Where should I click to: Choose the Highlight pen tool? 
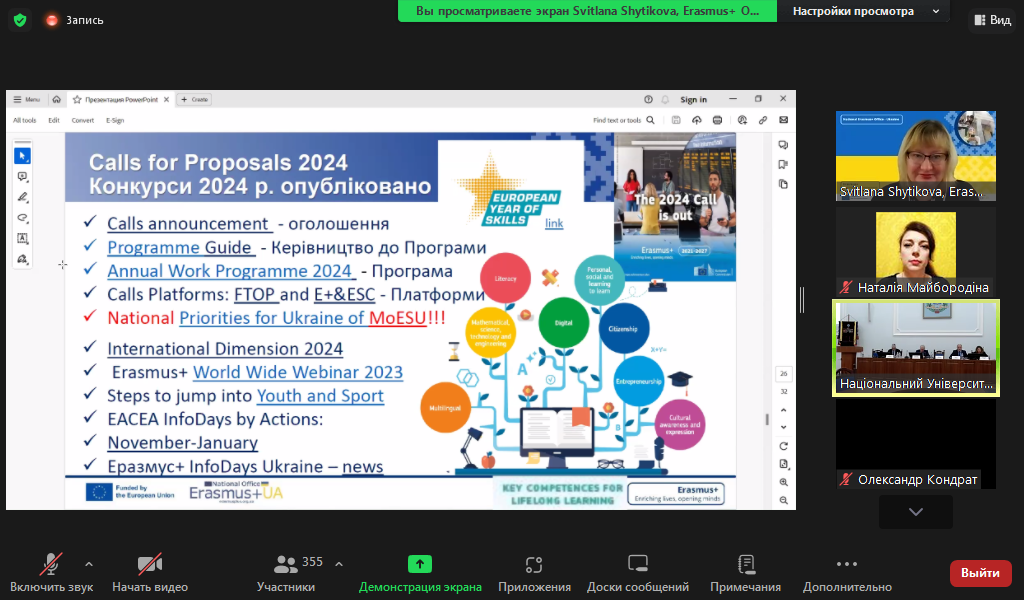(x=22, y=197)
